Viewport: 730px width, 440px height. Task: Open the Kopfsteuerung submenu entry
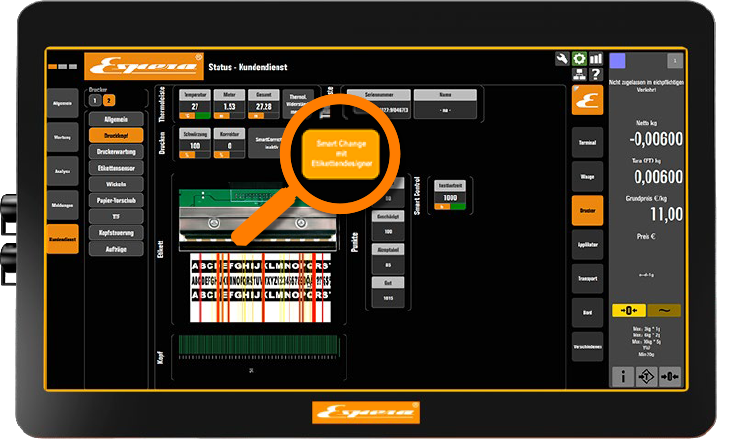116,233
